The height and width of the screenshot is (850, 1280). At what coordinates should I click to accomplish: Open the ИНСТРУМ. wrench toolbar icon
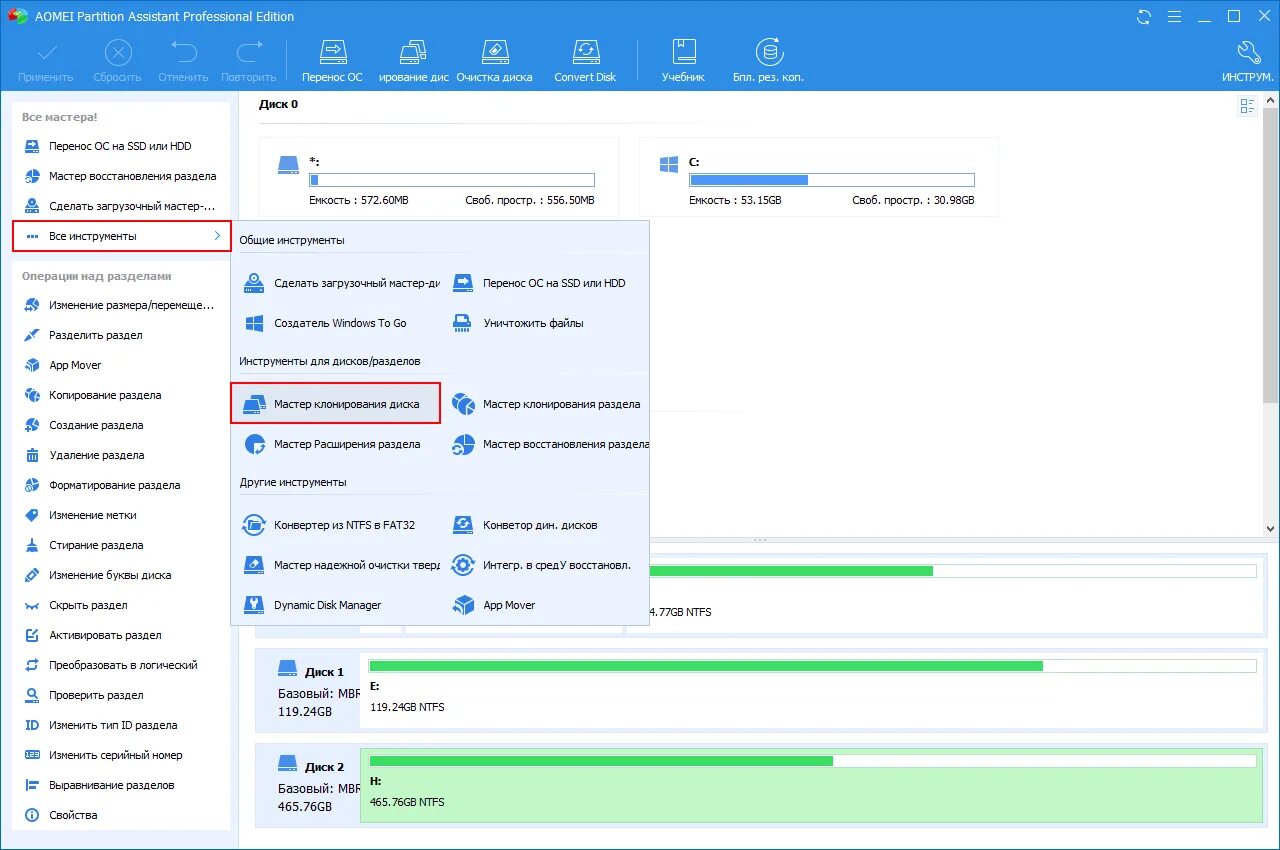[1247, 61]
